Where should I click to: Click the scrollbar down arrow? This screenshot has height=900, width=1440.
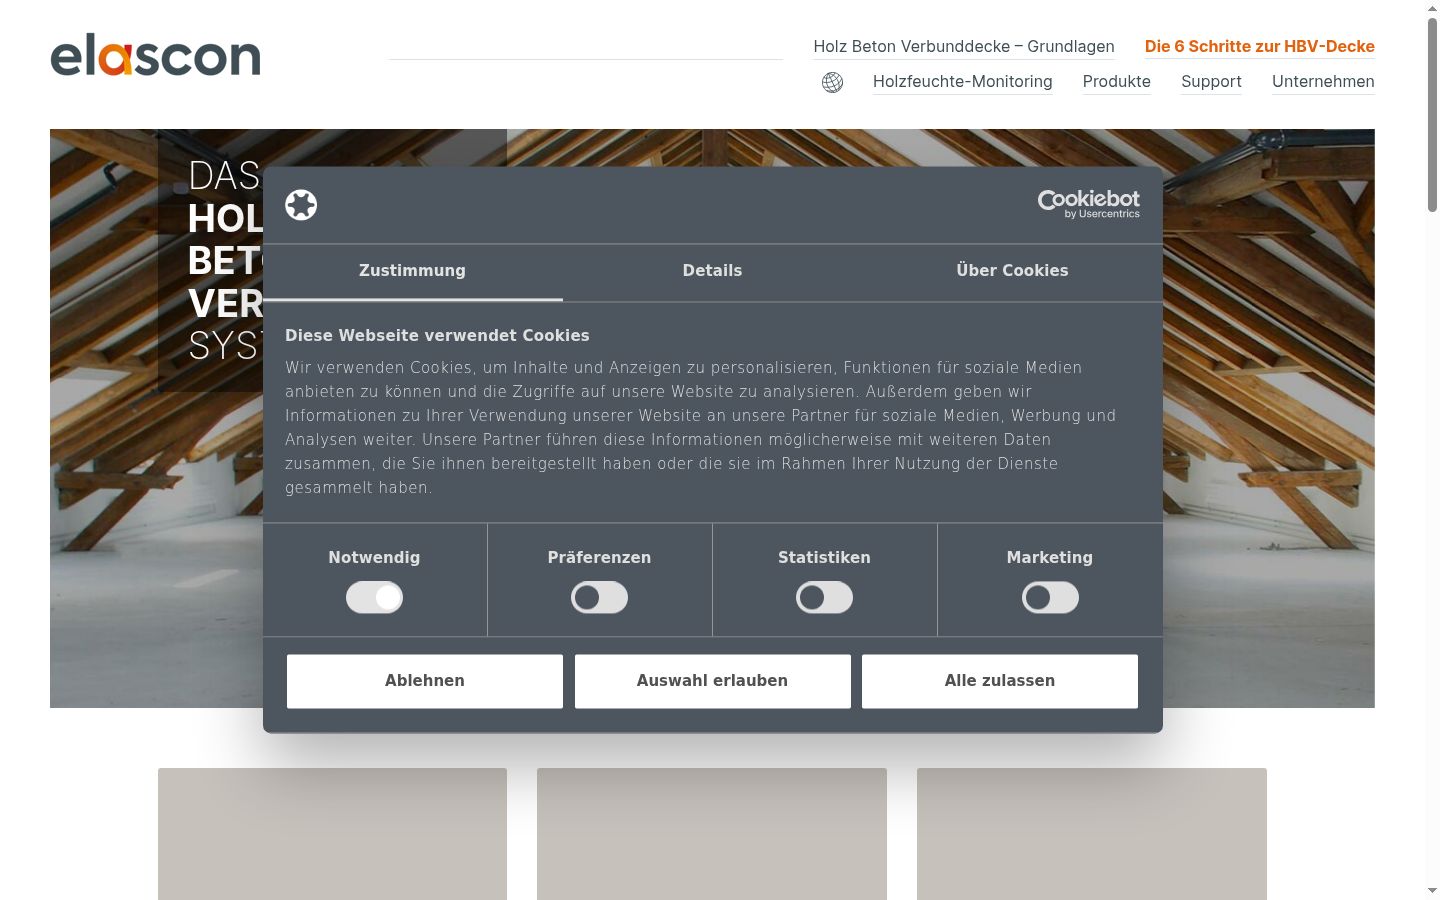coord(1432,891)
